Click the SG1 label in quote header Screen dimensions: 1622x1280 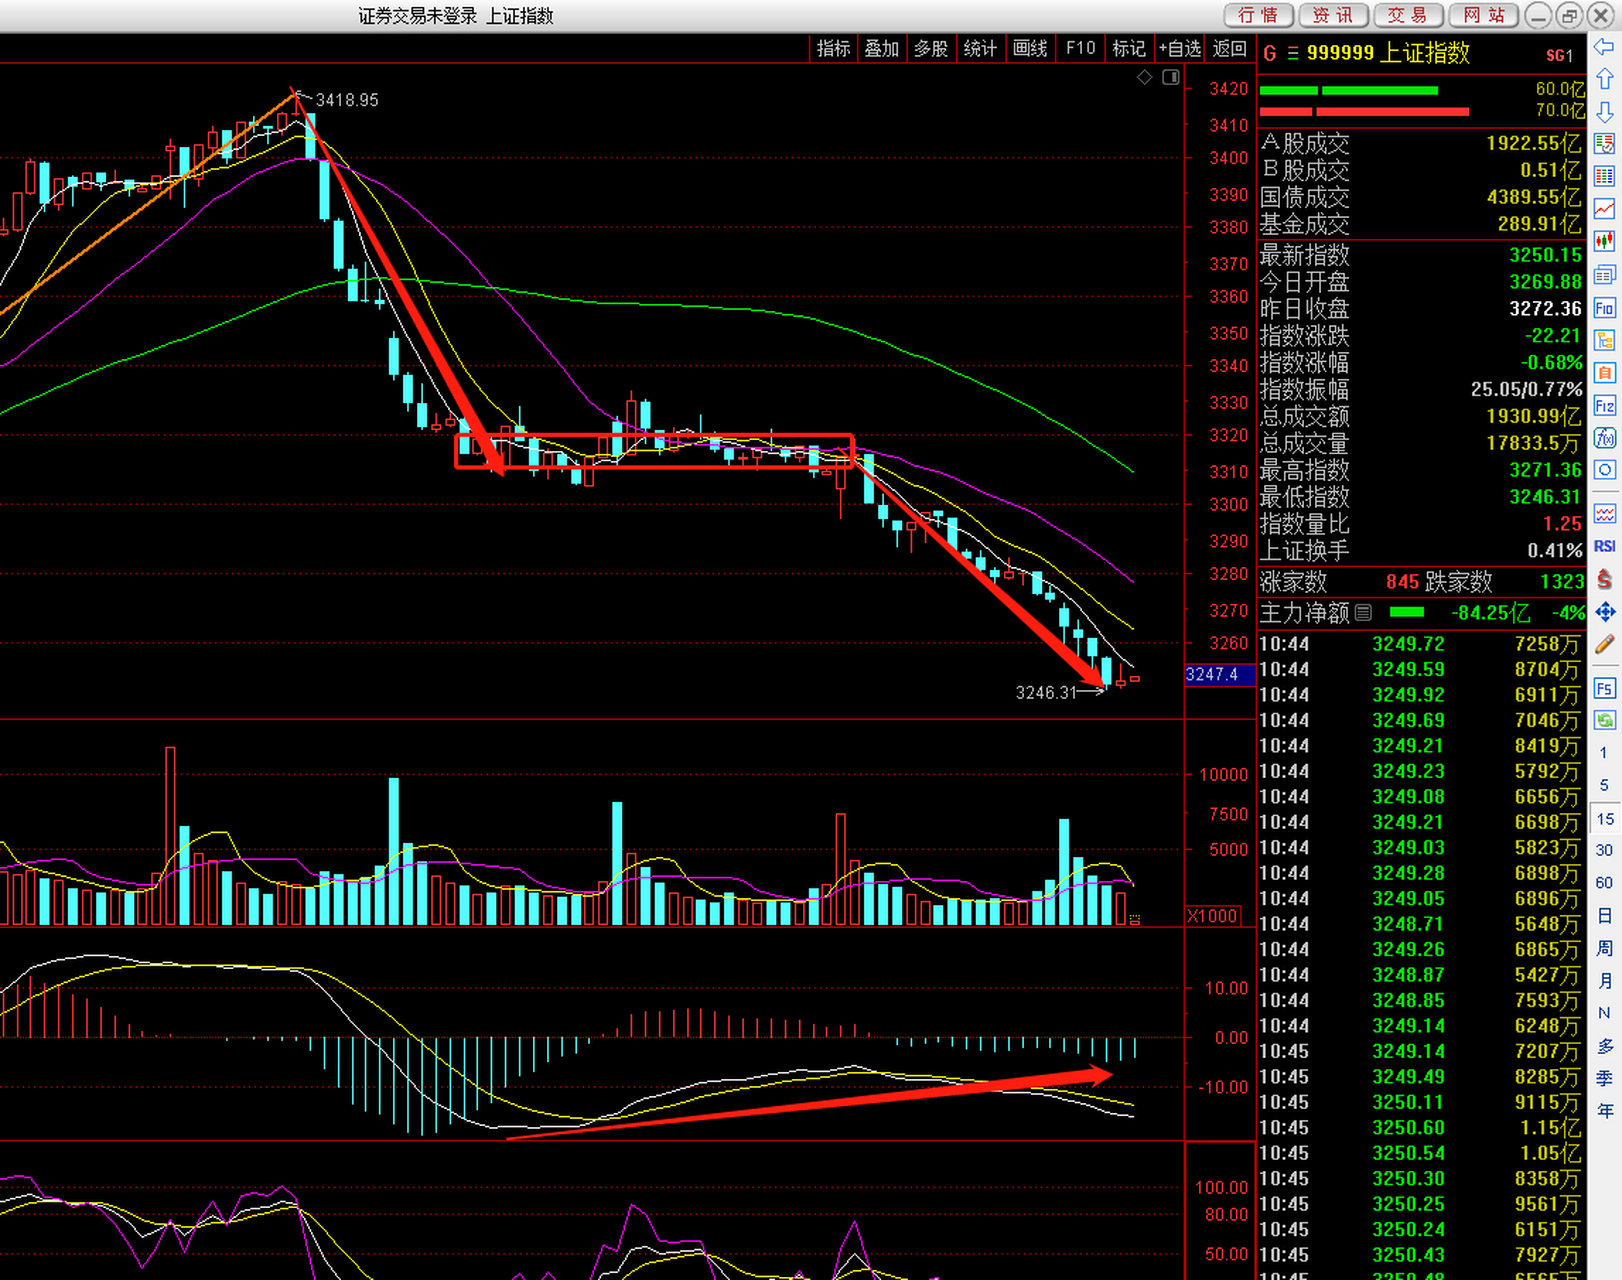point(1560,55)
